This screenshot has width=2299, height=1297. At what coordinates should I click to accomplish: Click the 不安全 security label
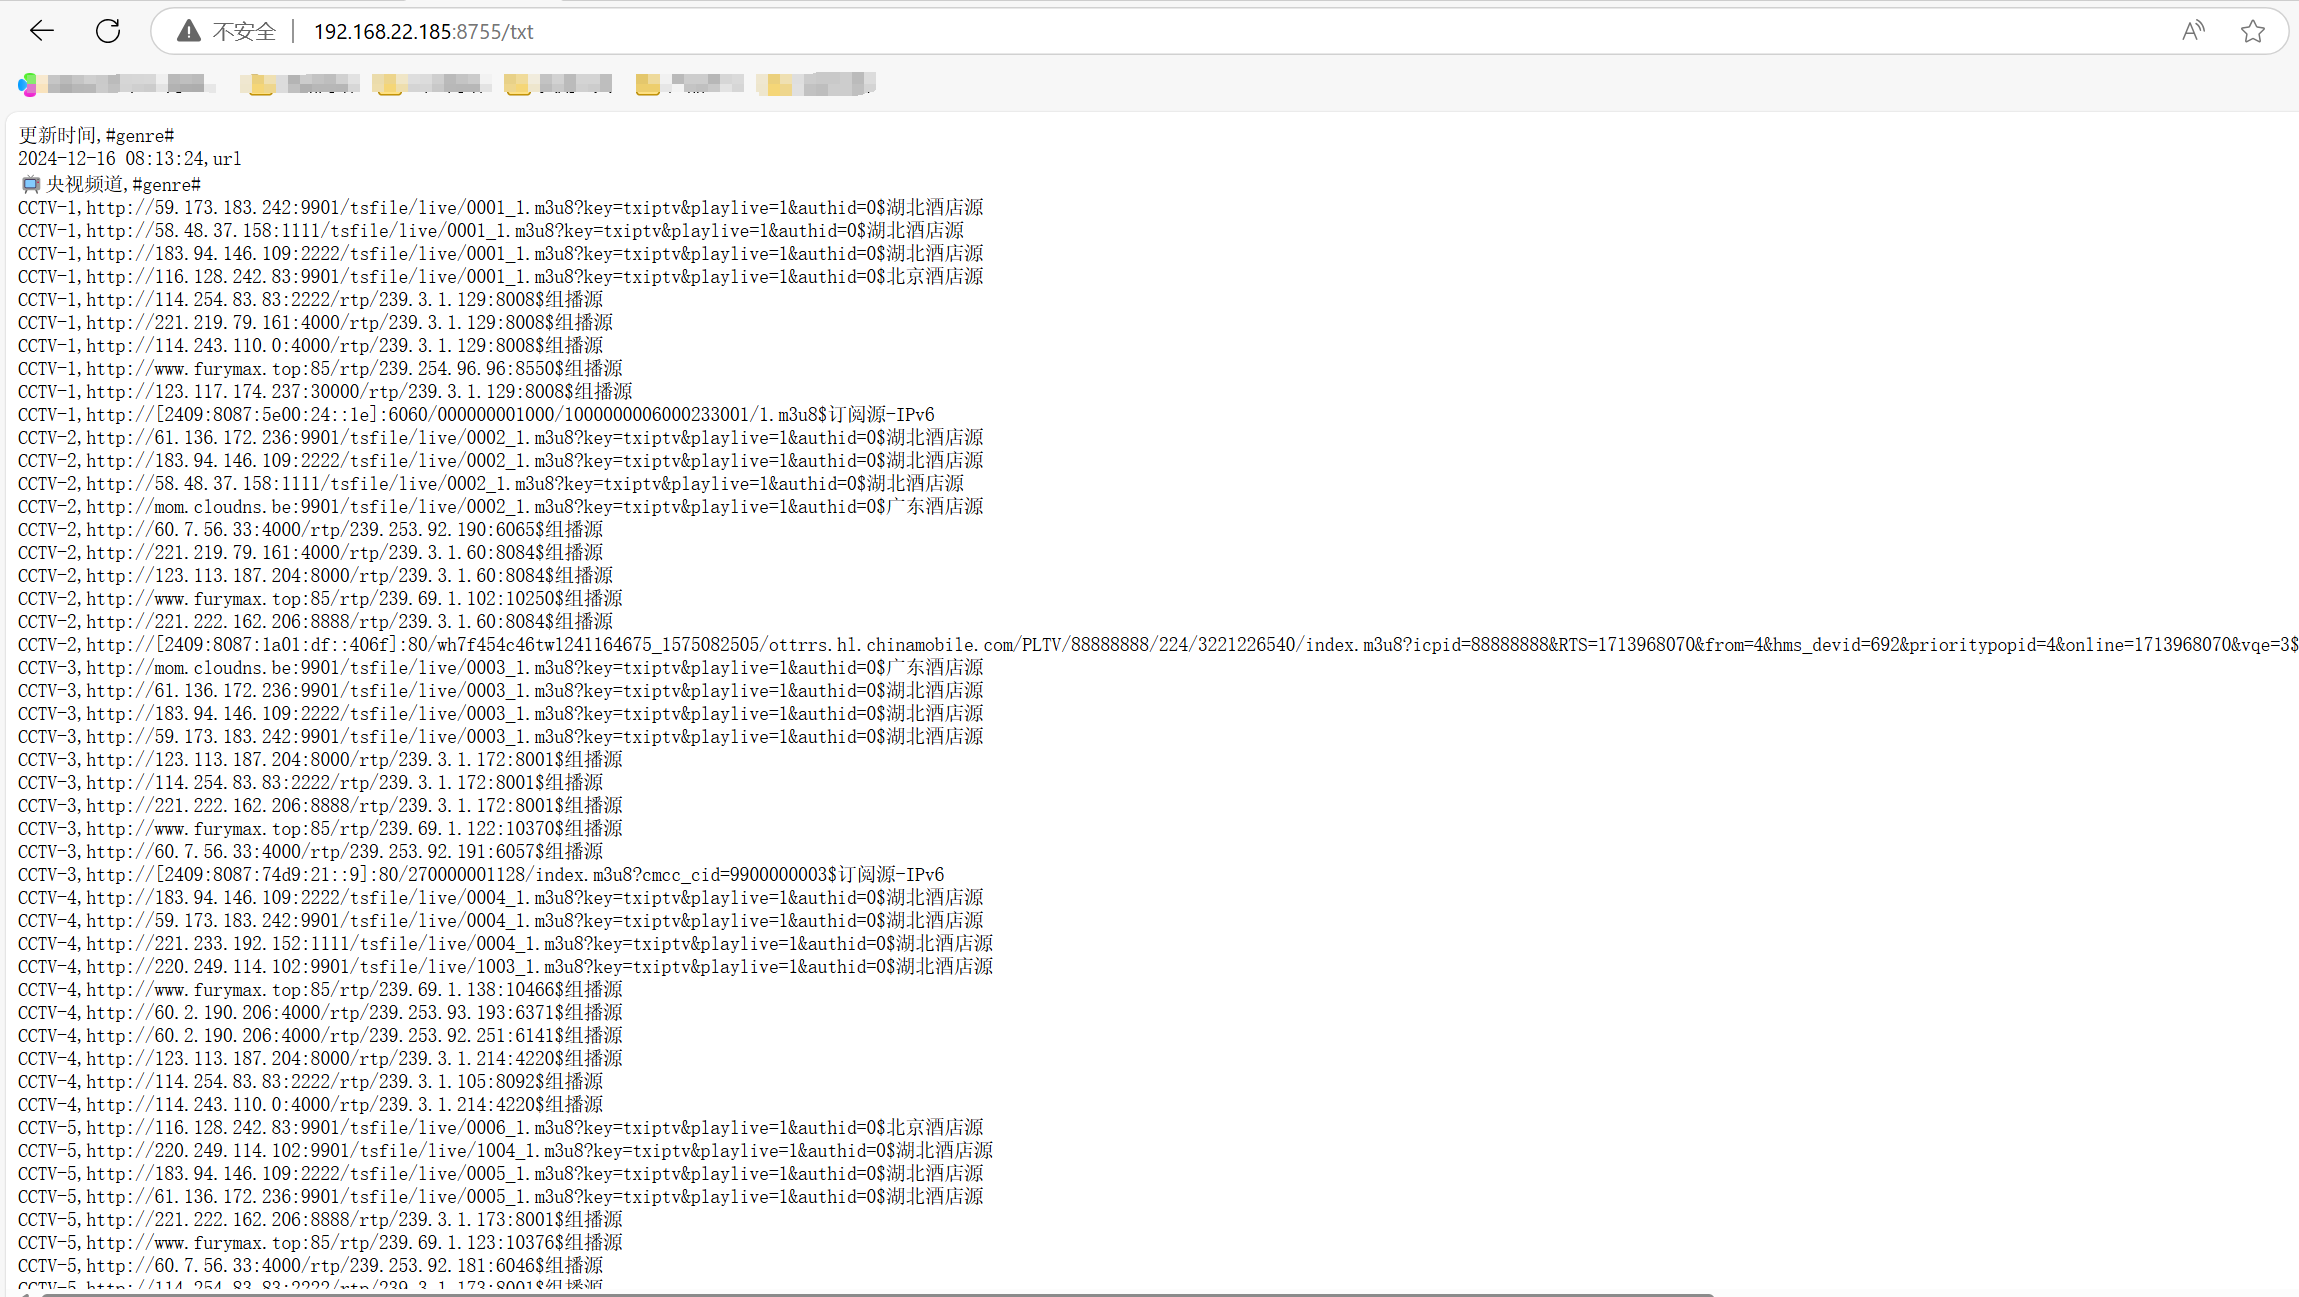click(244, 31)
